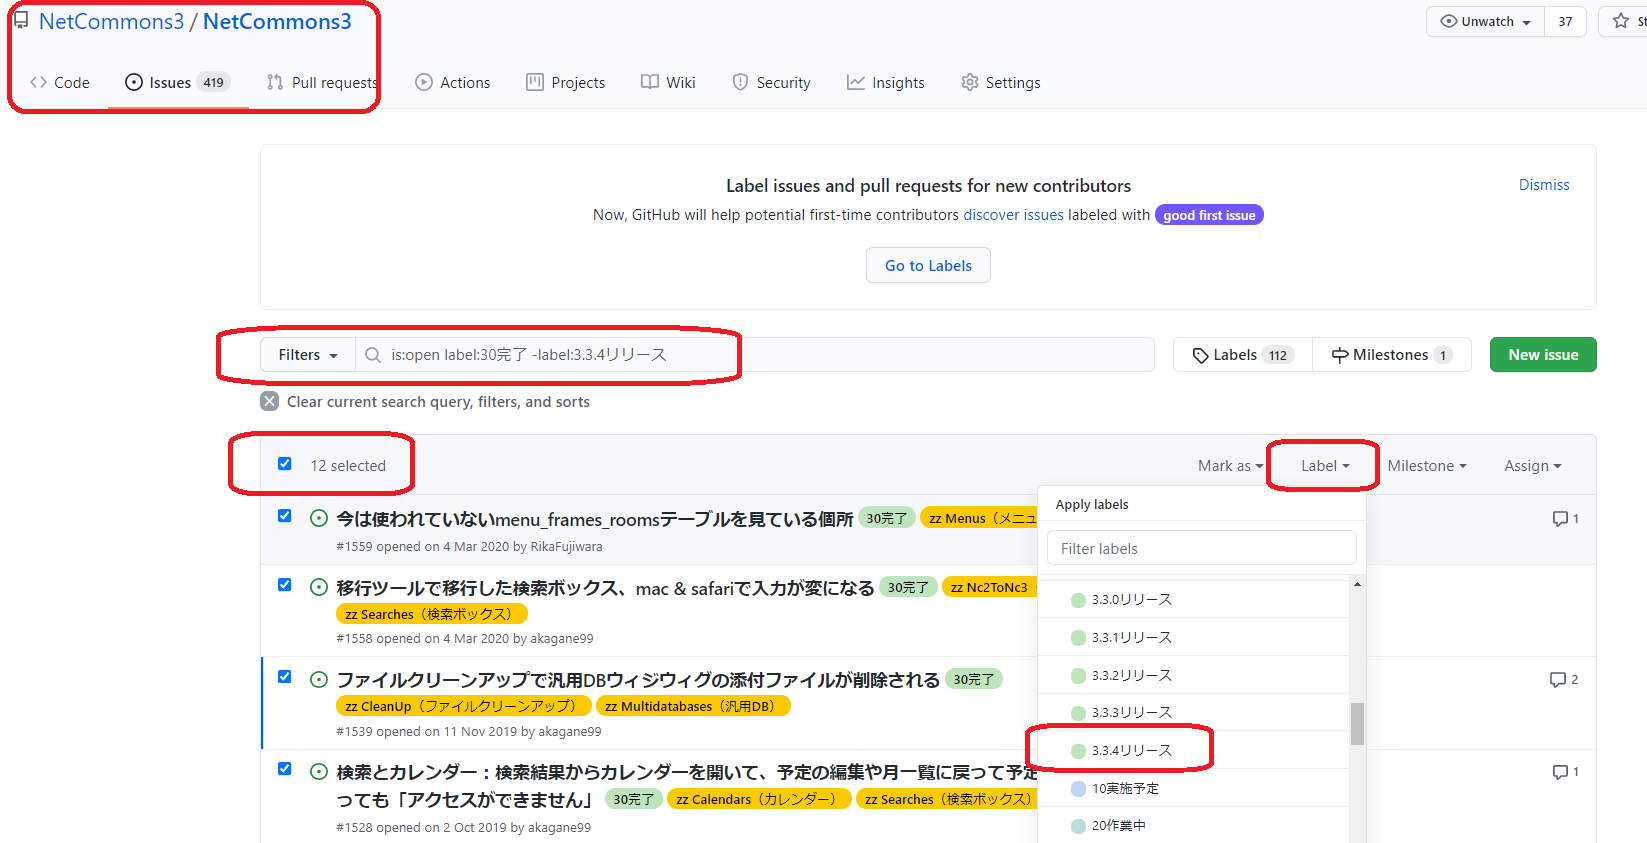Image resolution: width=1647 pixels, height=843 pixels.
Task: Click open issue icon for issue #1559
Action: point(319,518)
